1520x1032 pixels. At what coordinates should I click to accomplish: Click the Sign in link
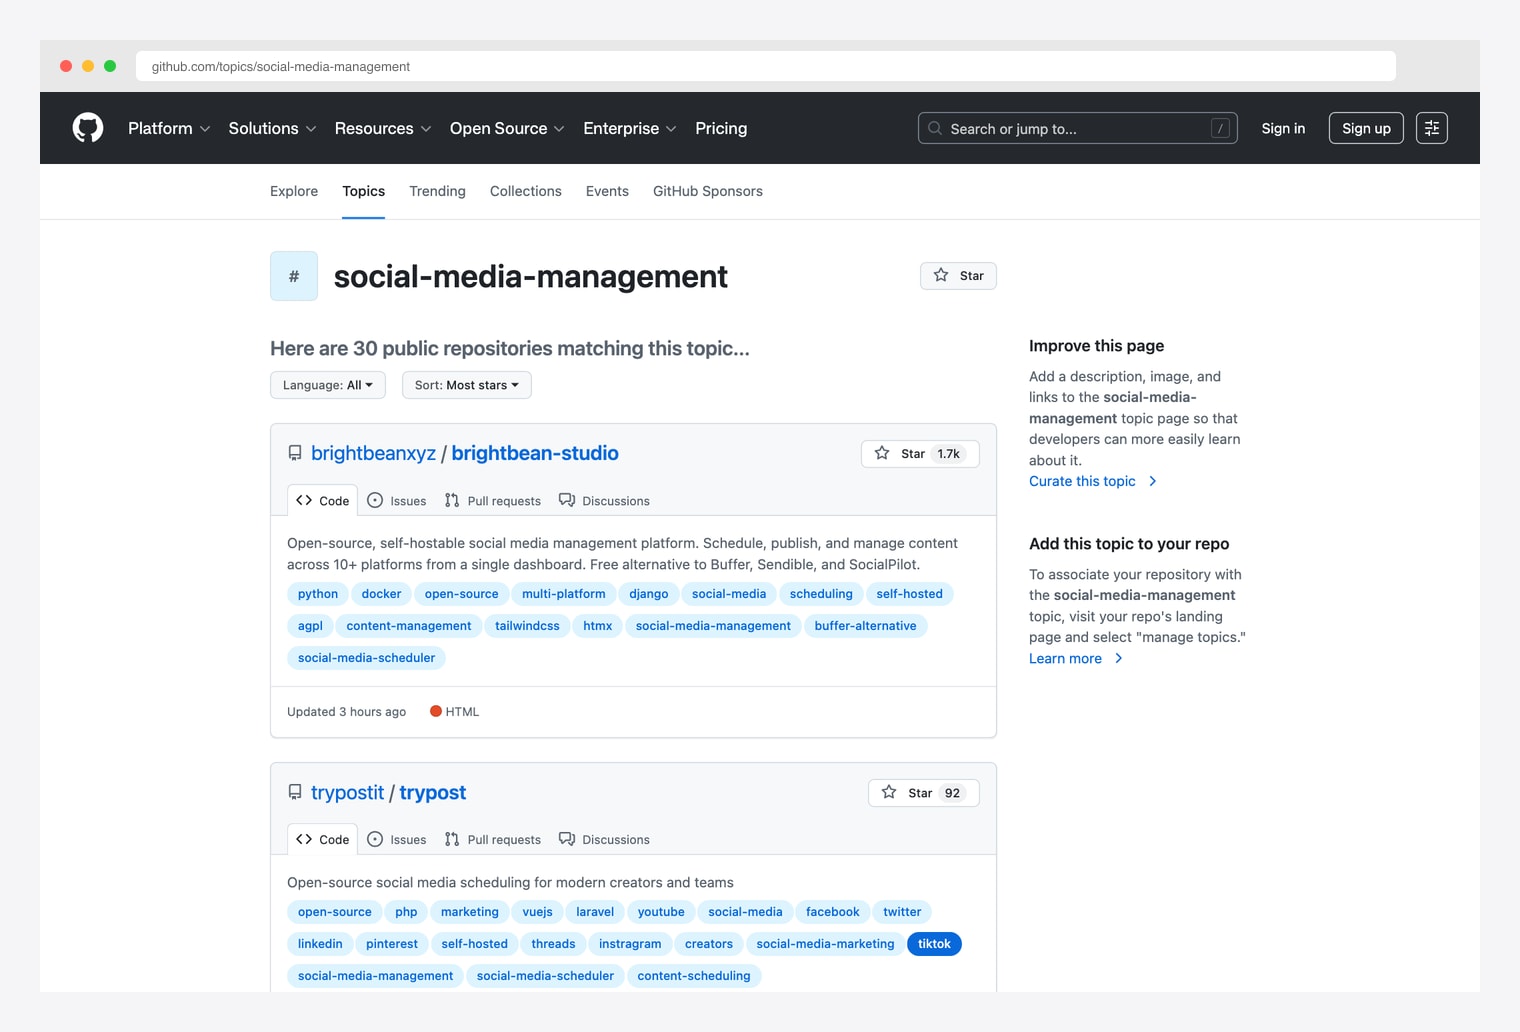1283,128
